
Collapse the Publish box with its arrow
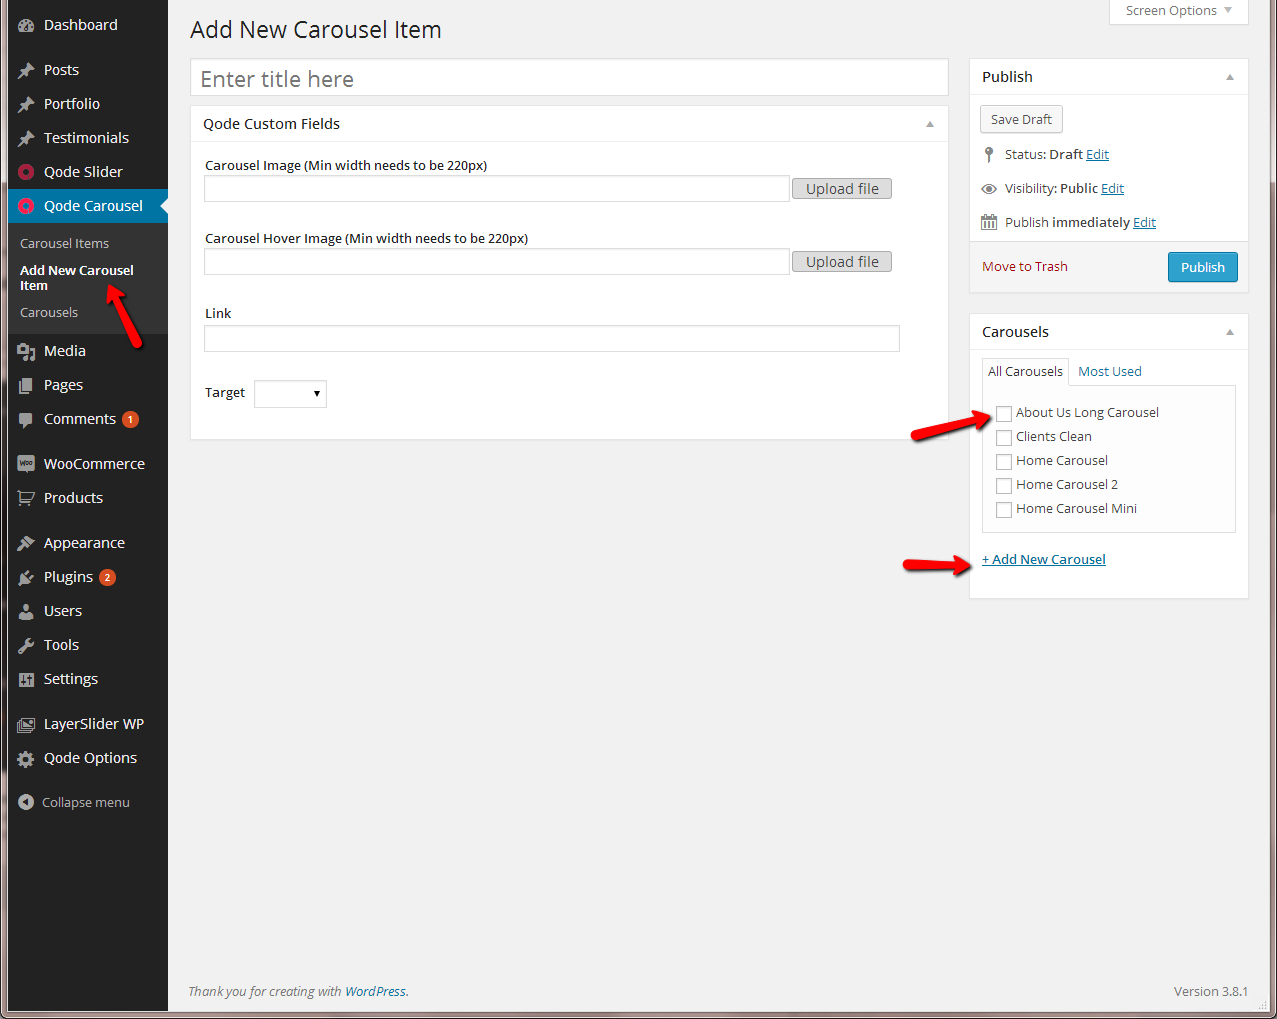(x=1229, y=77)
